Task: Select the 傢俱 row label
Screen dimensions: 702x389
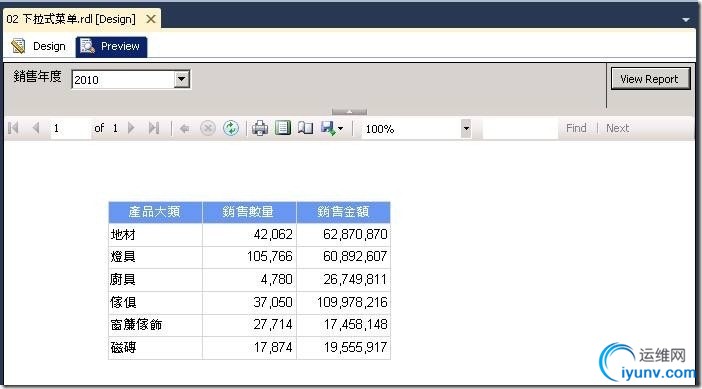Action: pos(123,302)
